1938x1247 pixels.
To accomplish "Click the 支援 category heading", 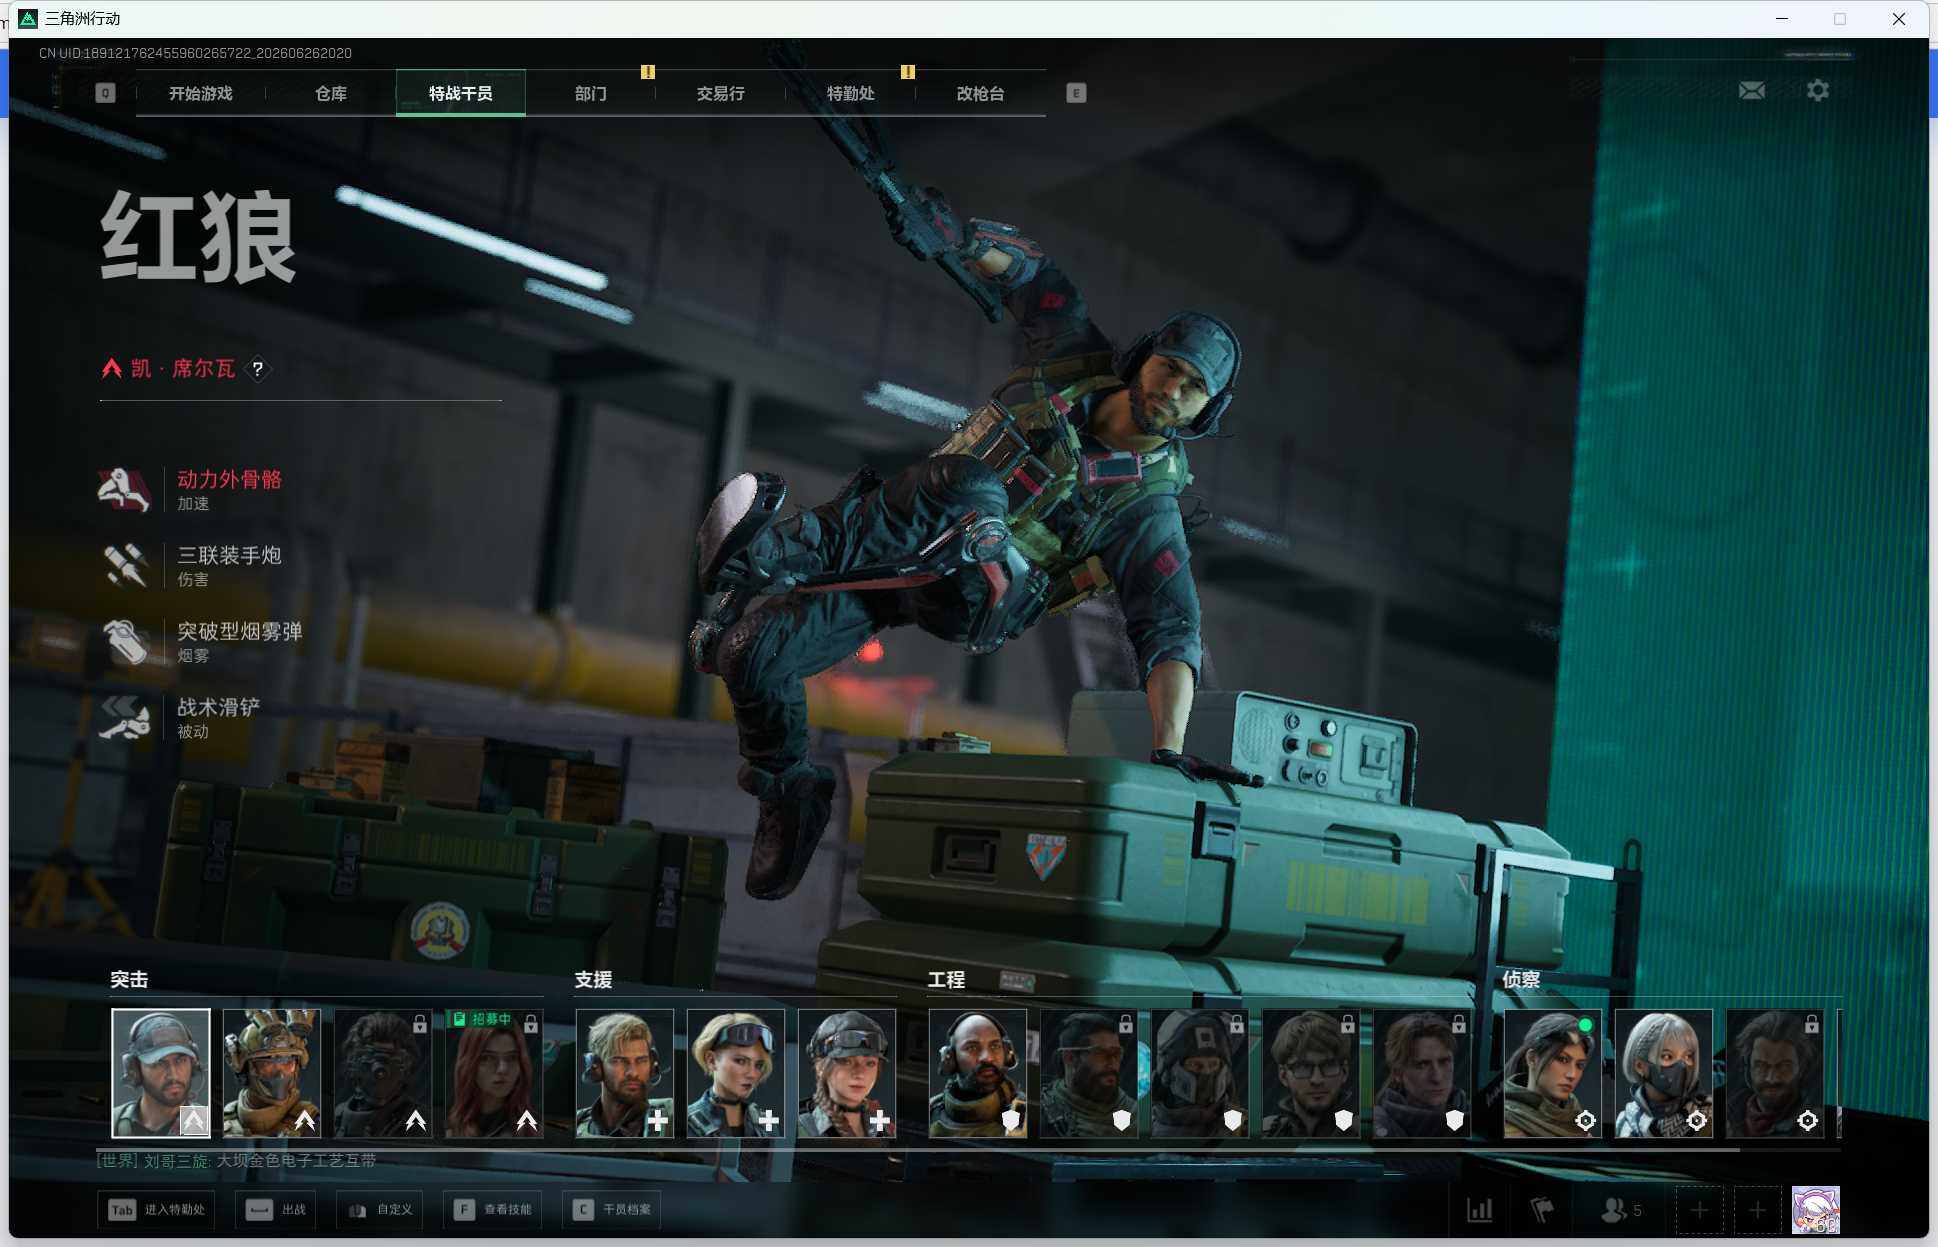I will coord(593,980).
